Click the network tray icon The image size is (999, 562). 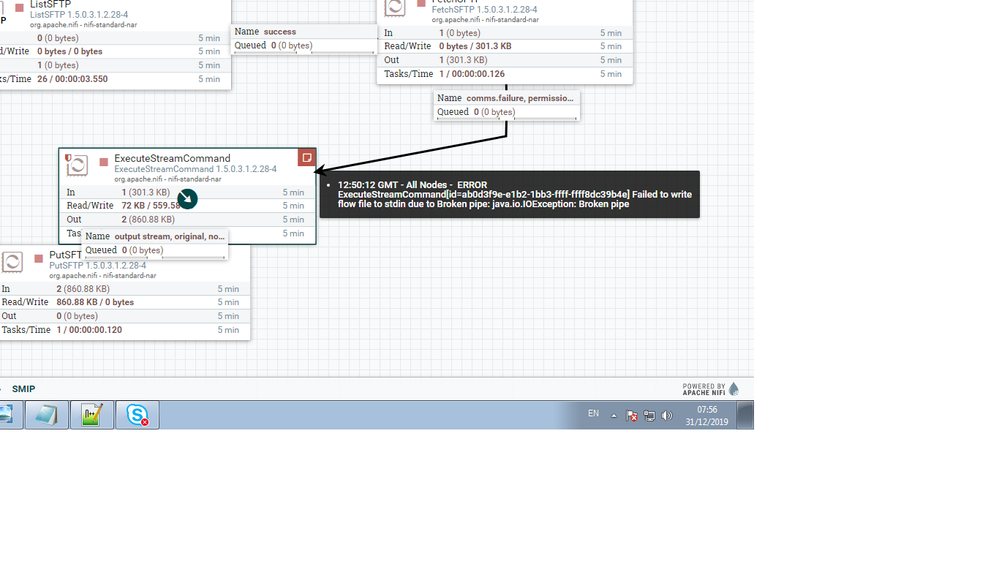(649, 415)
